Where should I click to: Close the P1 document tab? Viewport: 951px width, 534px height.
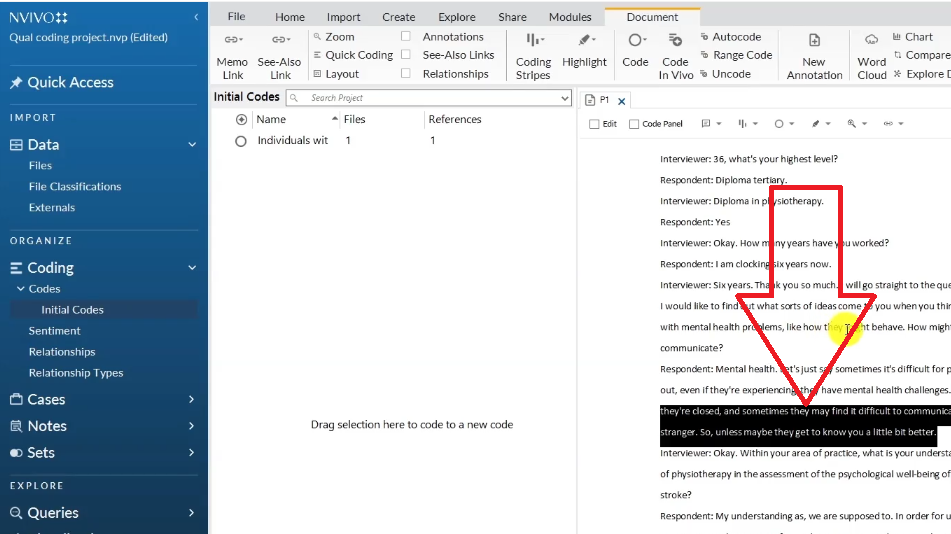pos(621,101)
